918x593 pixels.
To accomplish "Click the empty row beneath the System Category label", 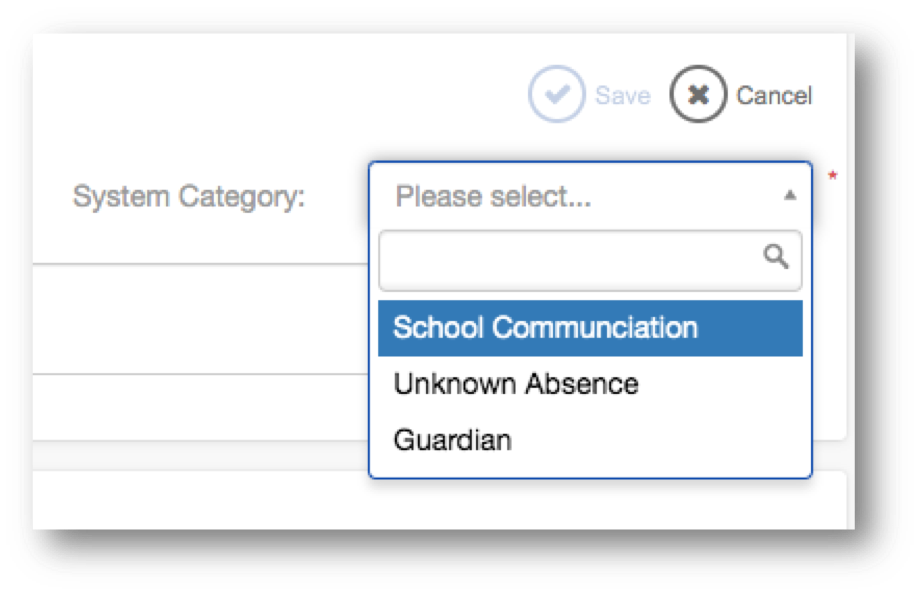I will [200, 320].
